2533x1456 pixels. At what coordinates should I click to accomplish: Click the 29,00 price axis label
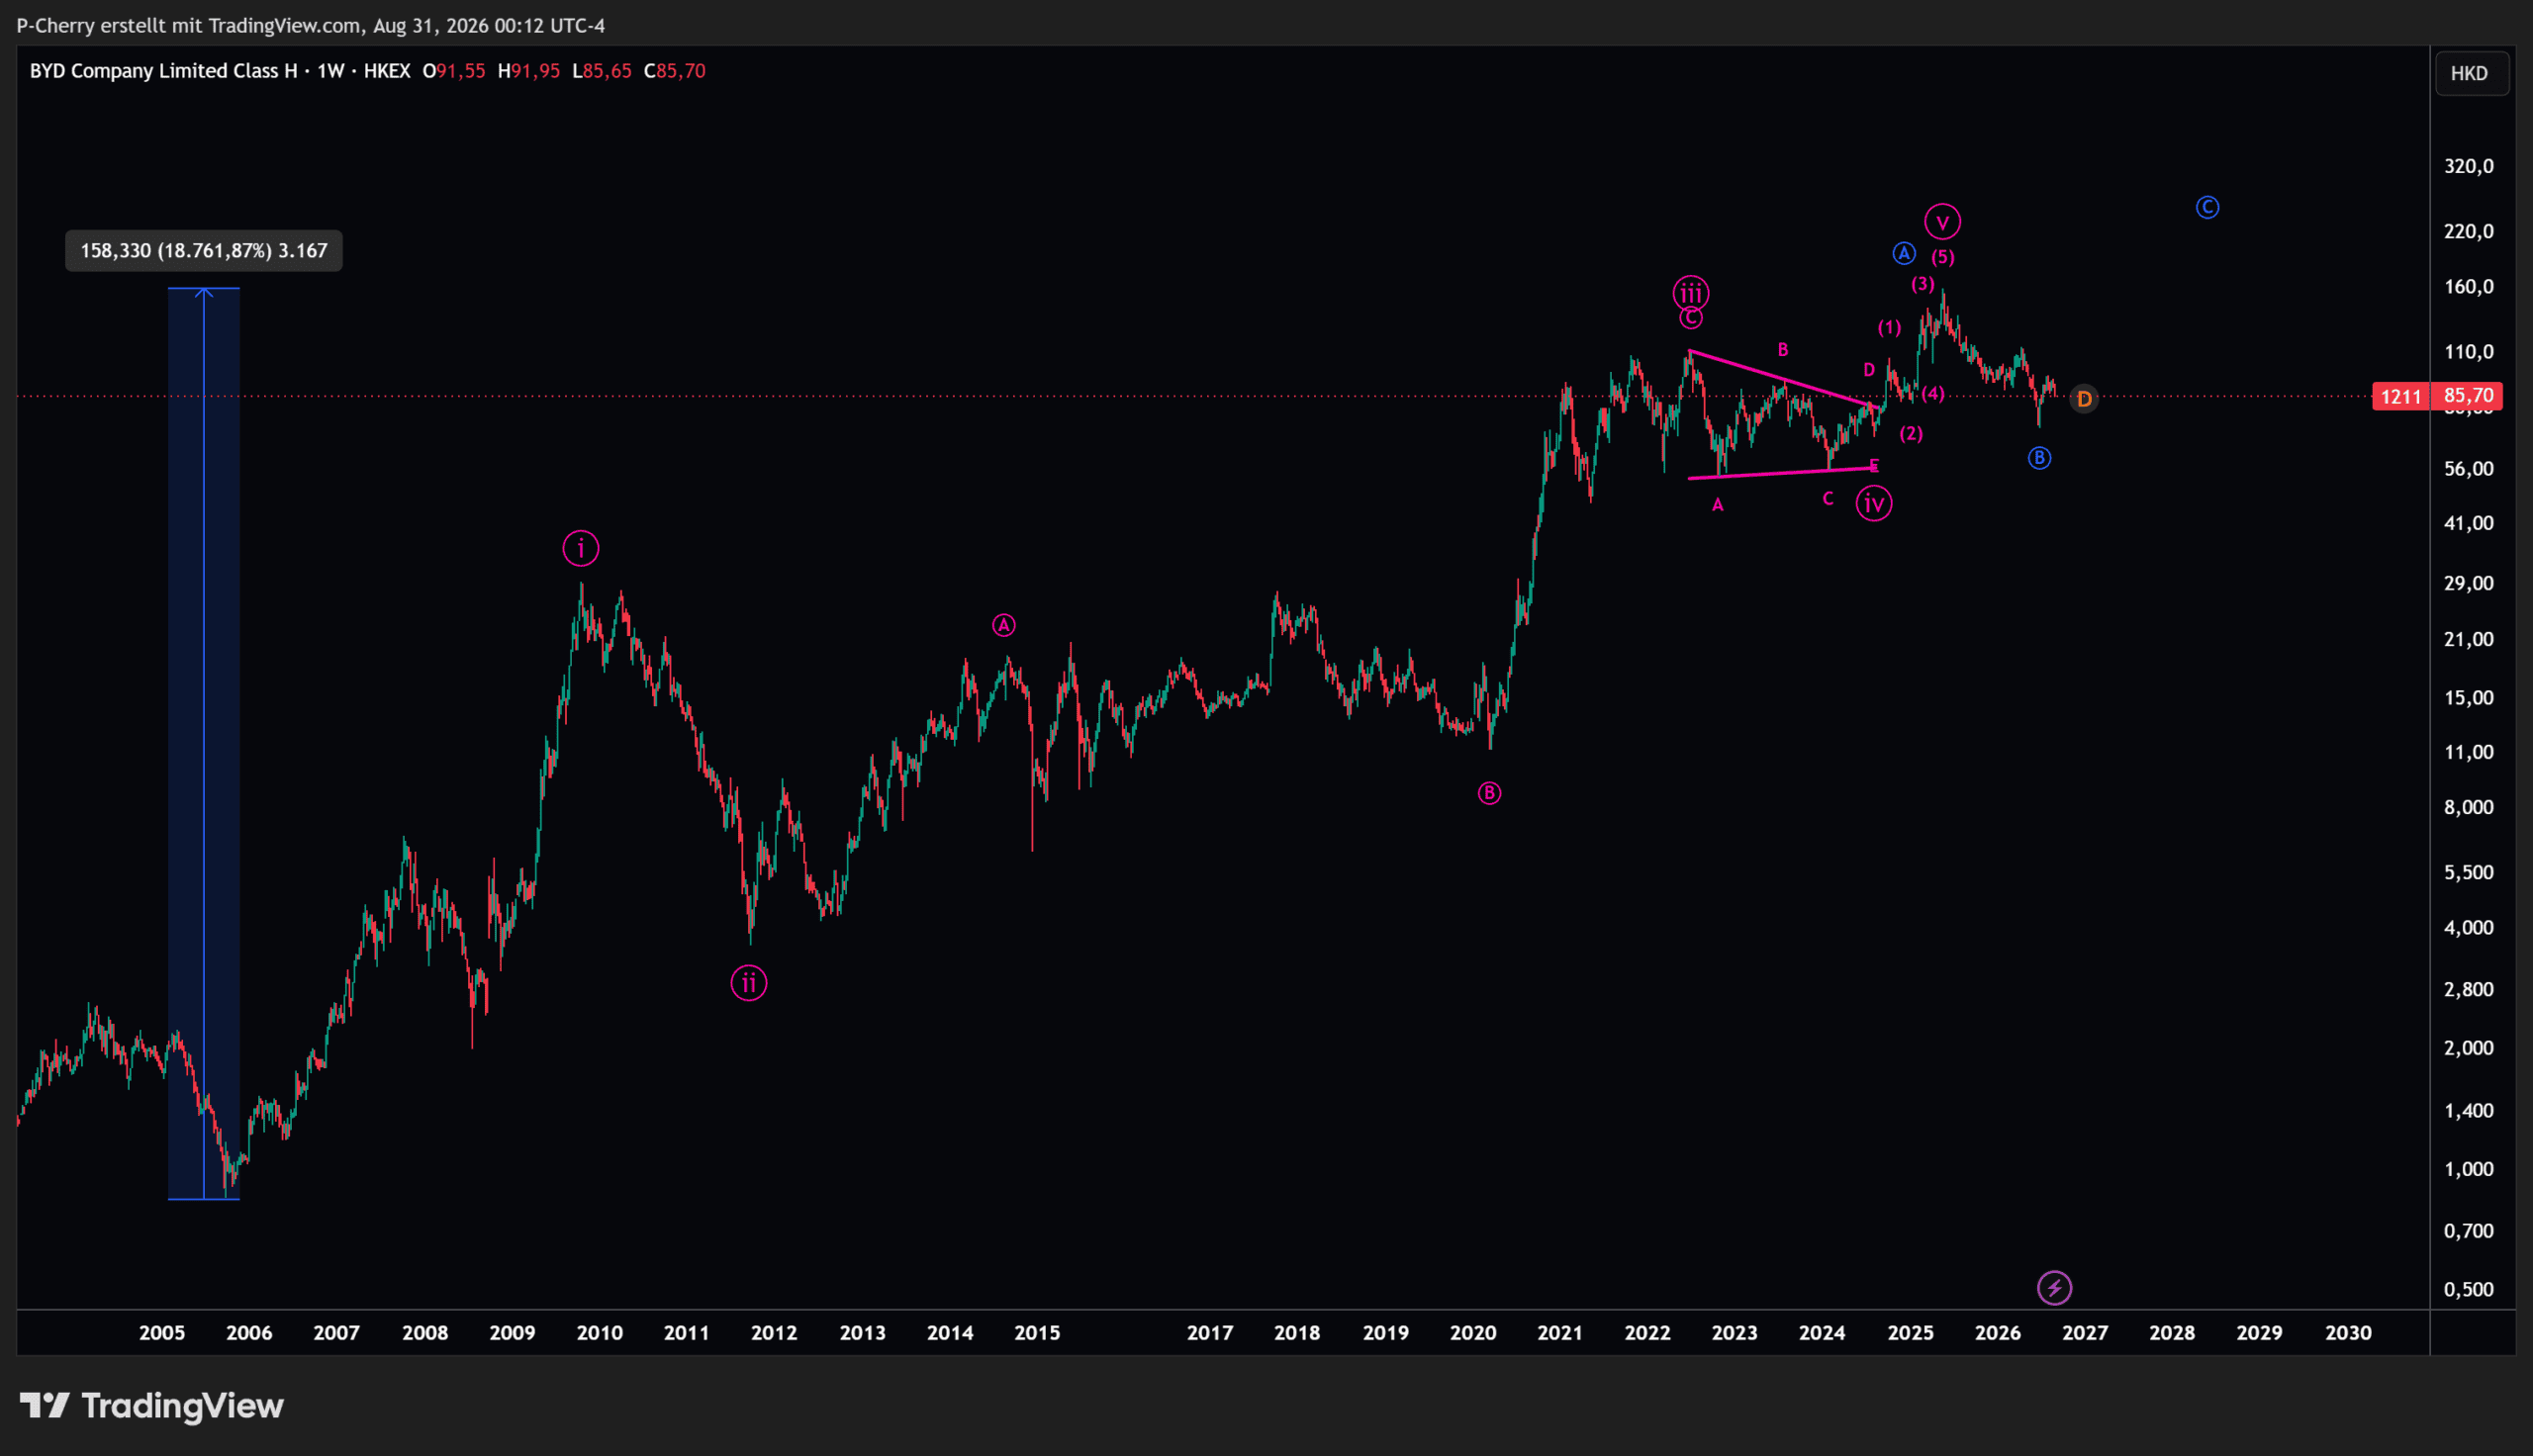(x=2469, y=583)
